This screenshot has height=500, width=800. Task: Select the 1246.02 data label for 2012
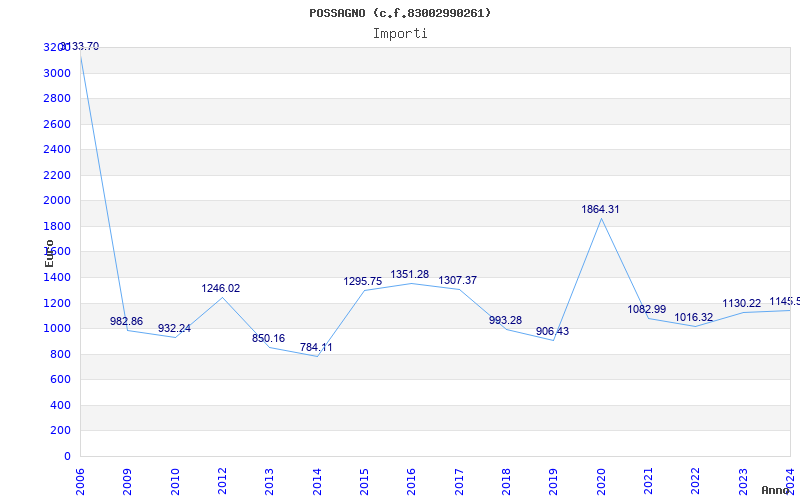(220, 288)
